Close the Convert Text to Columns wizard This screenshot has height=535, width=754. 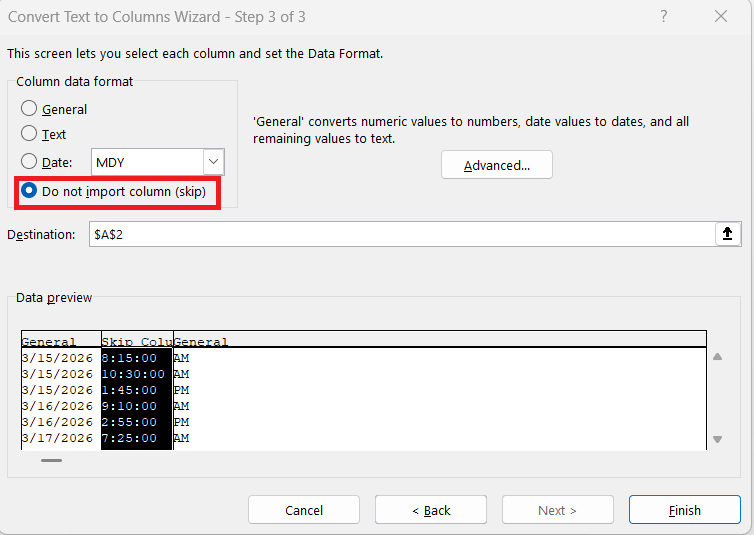coord(721,16)
